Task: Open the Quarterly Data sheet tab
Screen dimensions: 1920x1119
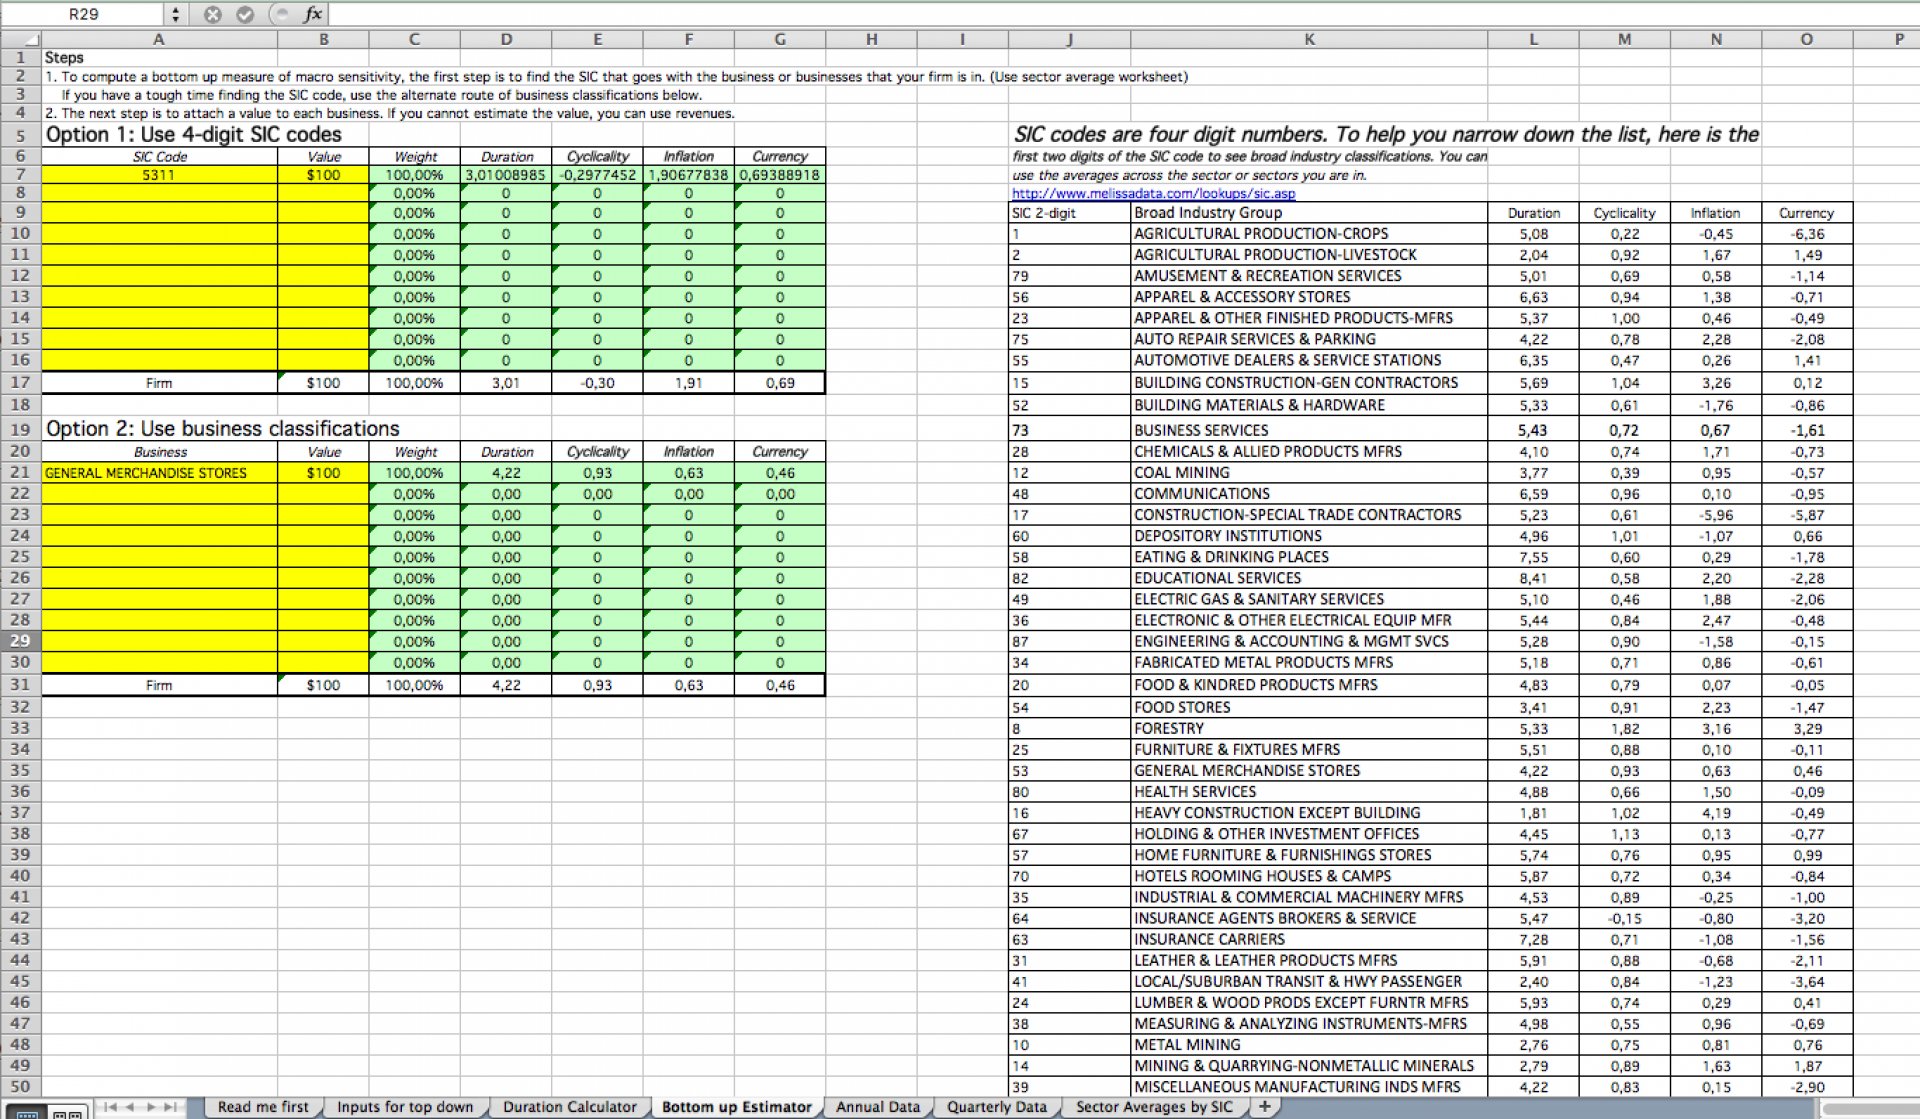Action: pos(997,1107)
